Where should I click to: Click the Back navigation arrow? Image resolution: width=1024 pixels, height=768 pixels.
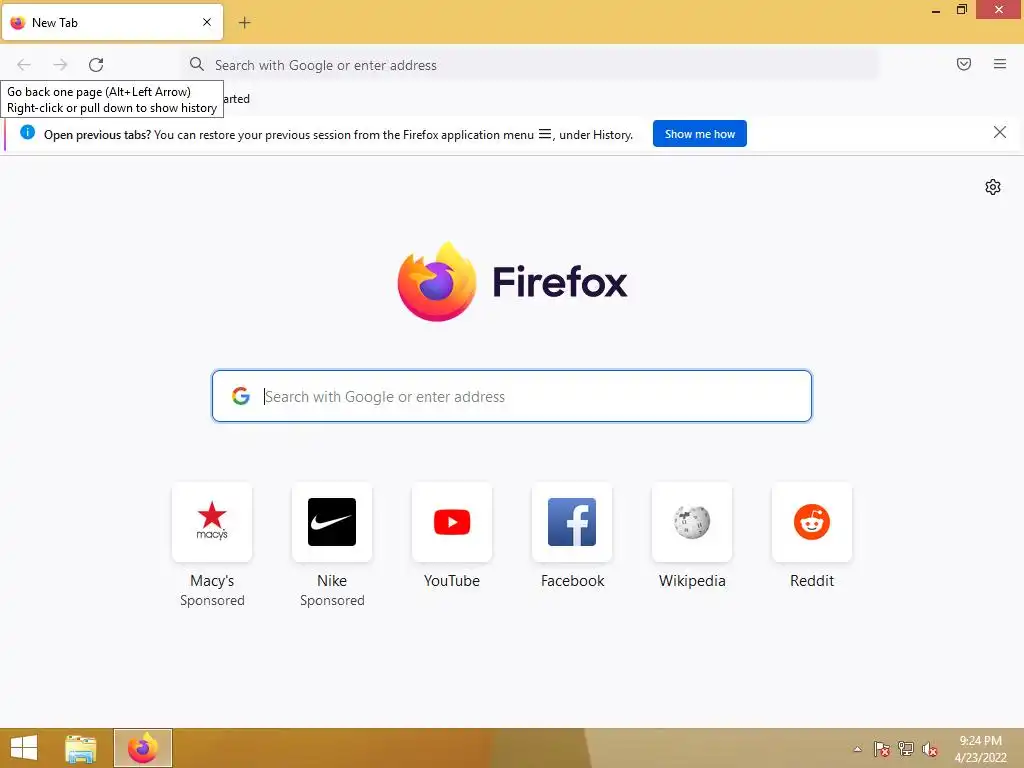pos(24,65)
